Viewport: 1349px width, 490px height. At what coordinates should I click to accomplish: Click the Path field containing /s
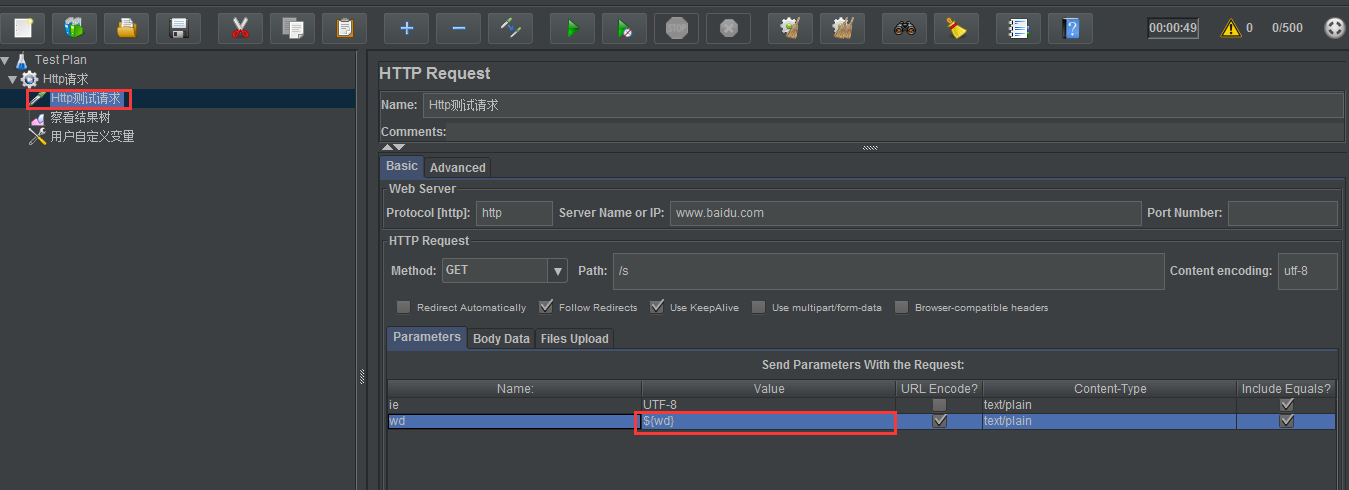pos(888,271)
